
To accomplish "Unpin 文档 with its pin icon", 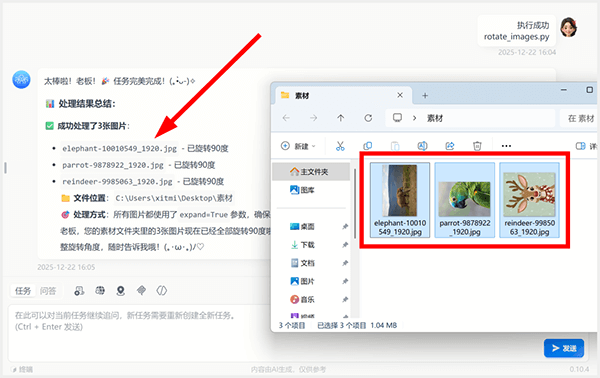I will [345, 263].
